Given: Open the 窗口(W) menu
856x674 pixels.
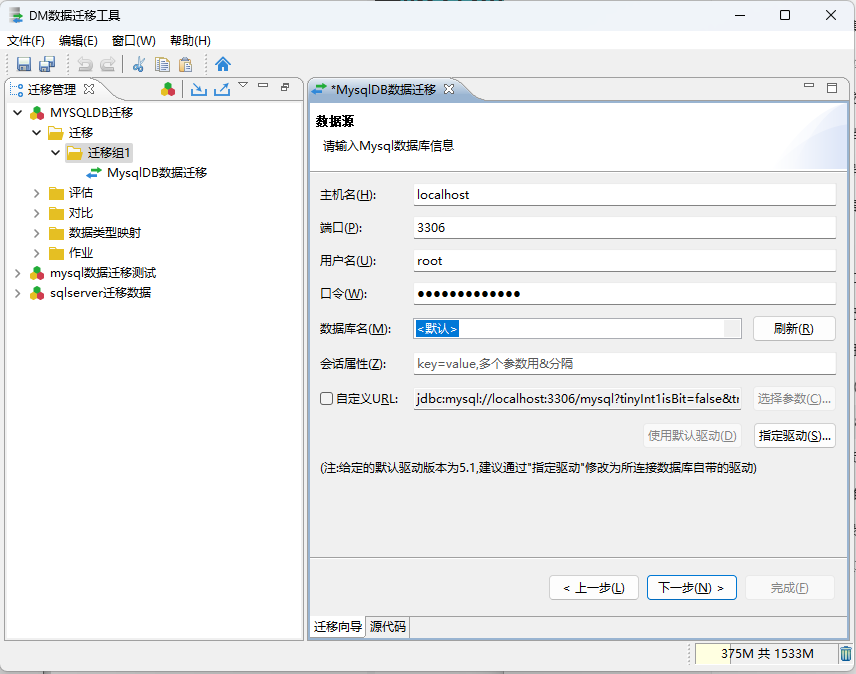Looking at the screenshot, I should pyautogui.click(x=134, y=41).
